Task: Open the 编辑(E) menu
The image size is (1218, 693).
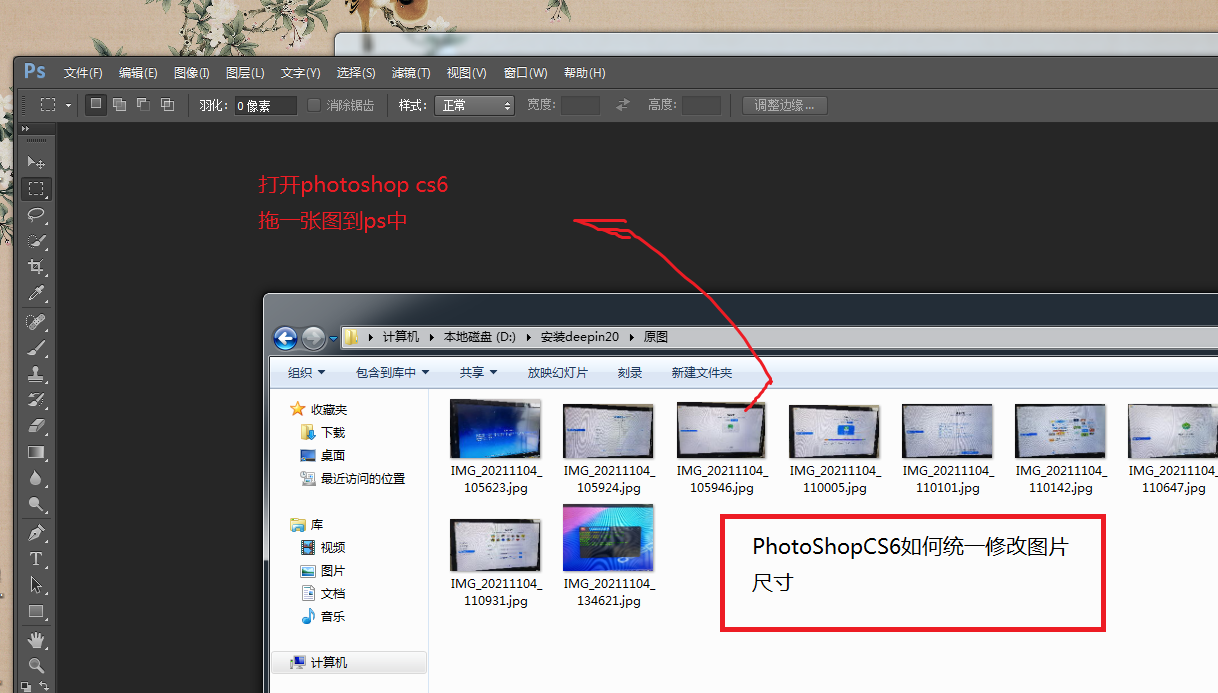Action: [138, 73]
